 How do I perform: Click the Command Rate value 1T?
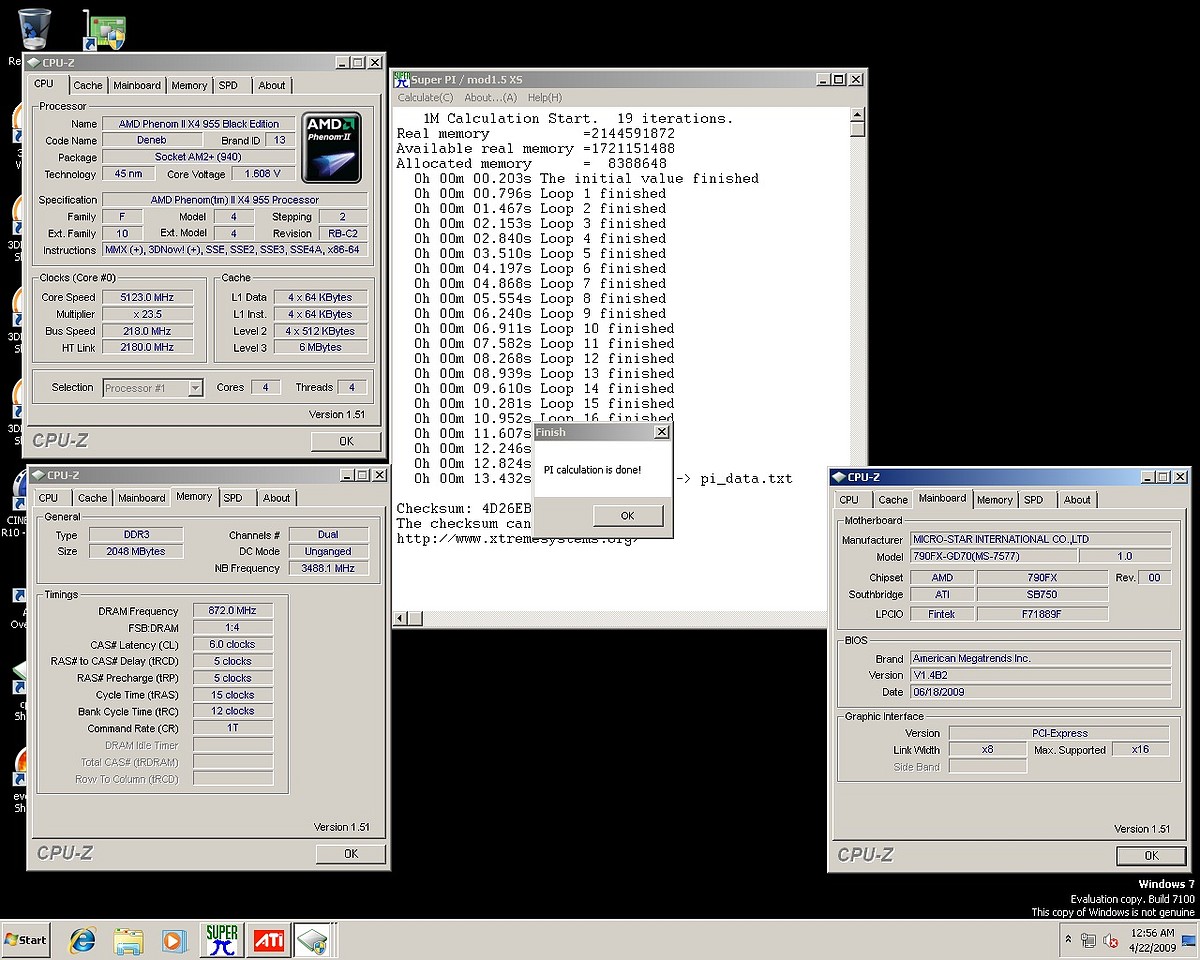pos(233,728)
